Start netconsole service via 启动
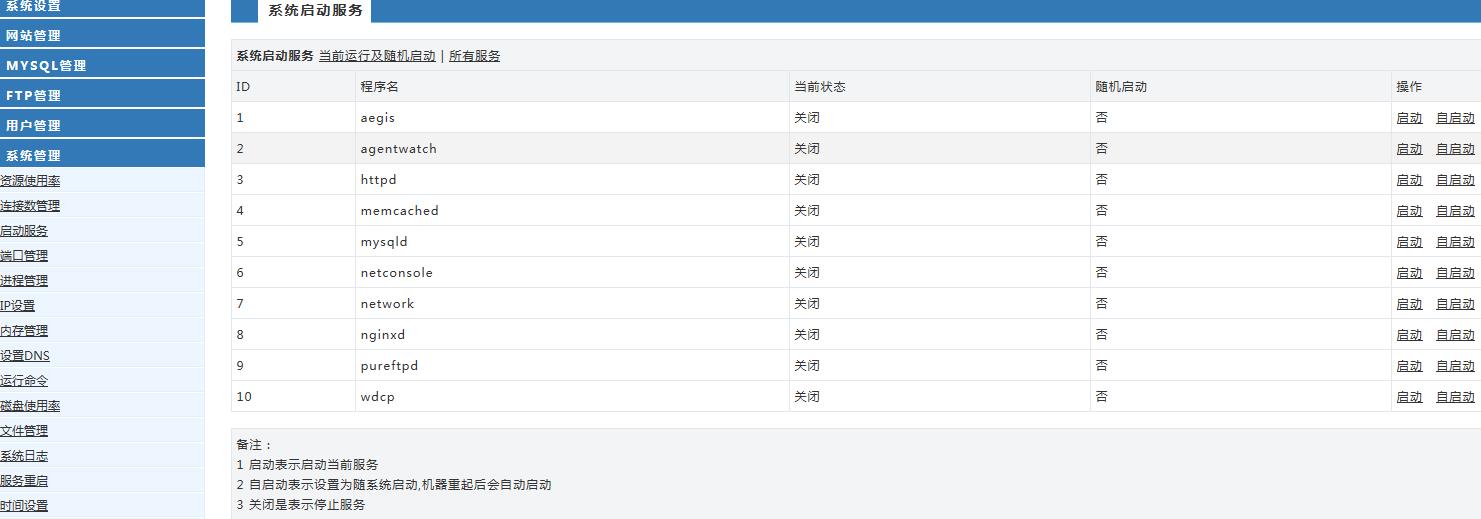This screenshot has height=519, width=1481. pos(1409,273)
